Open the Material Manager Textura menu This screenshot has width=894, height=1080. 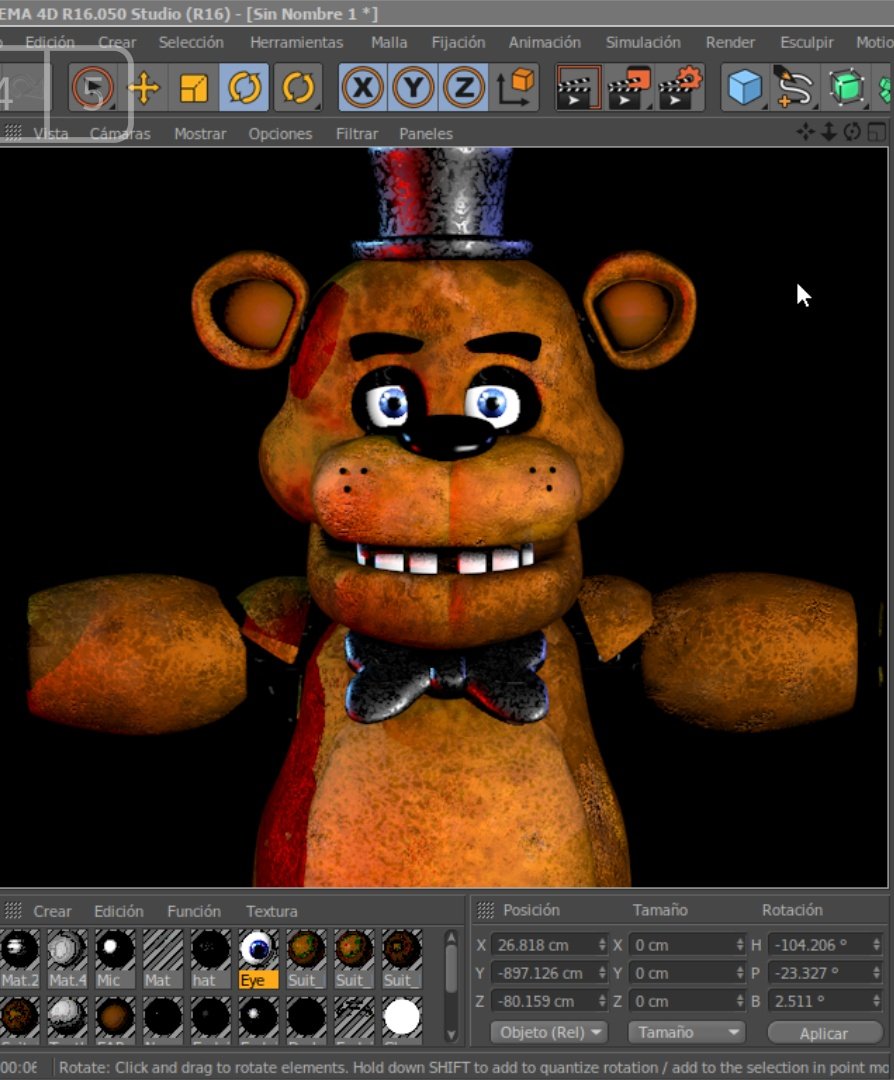coord(271,911)
